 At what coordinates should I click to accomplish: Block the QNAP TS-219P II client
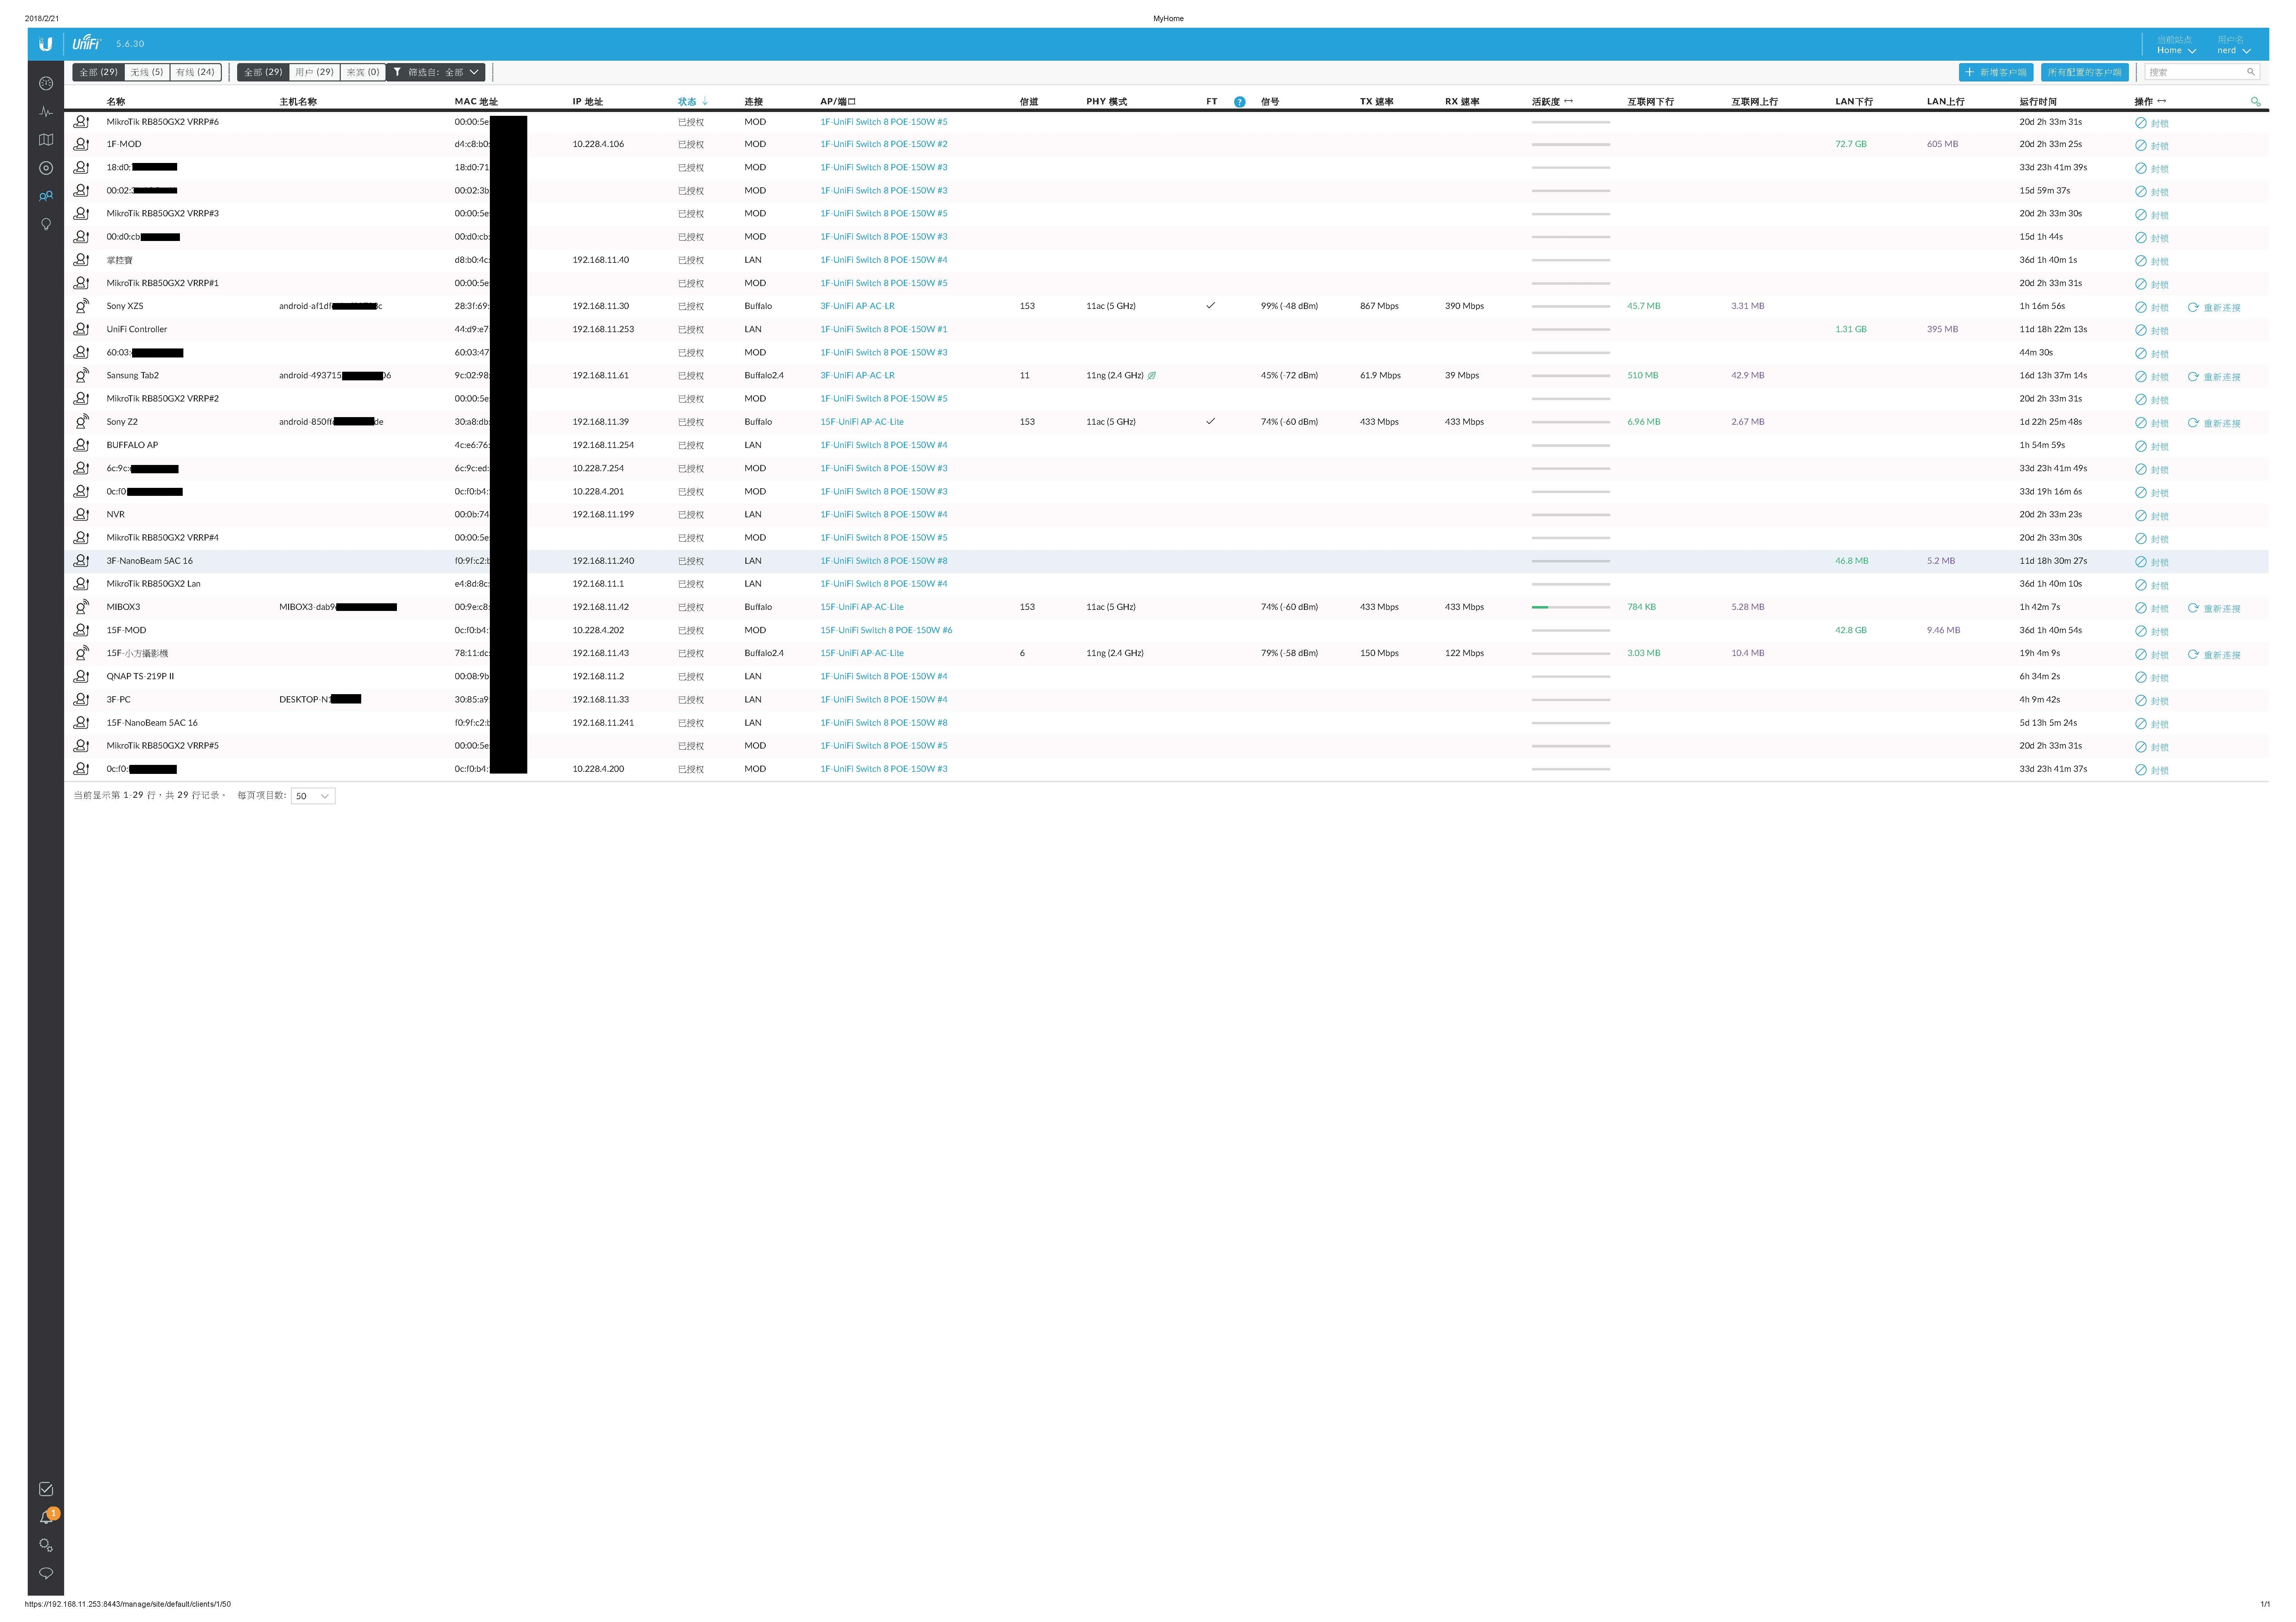coord(2152,677)
